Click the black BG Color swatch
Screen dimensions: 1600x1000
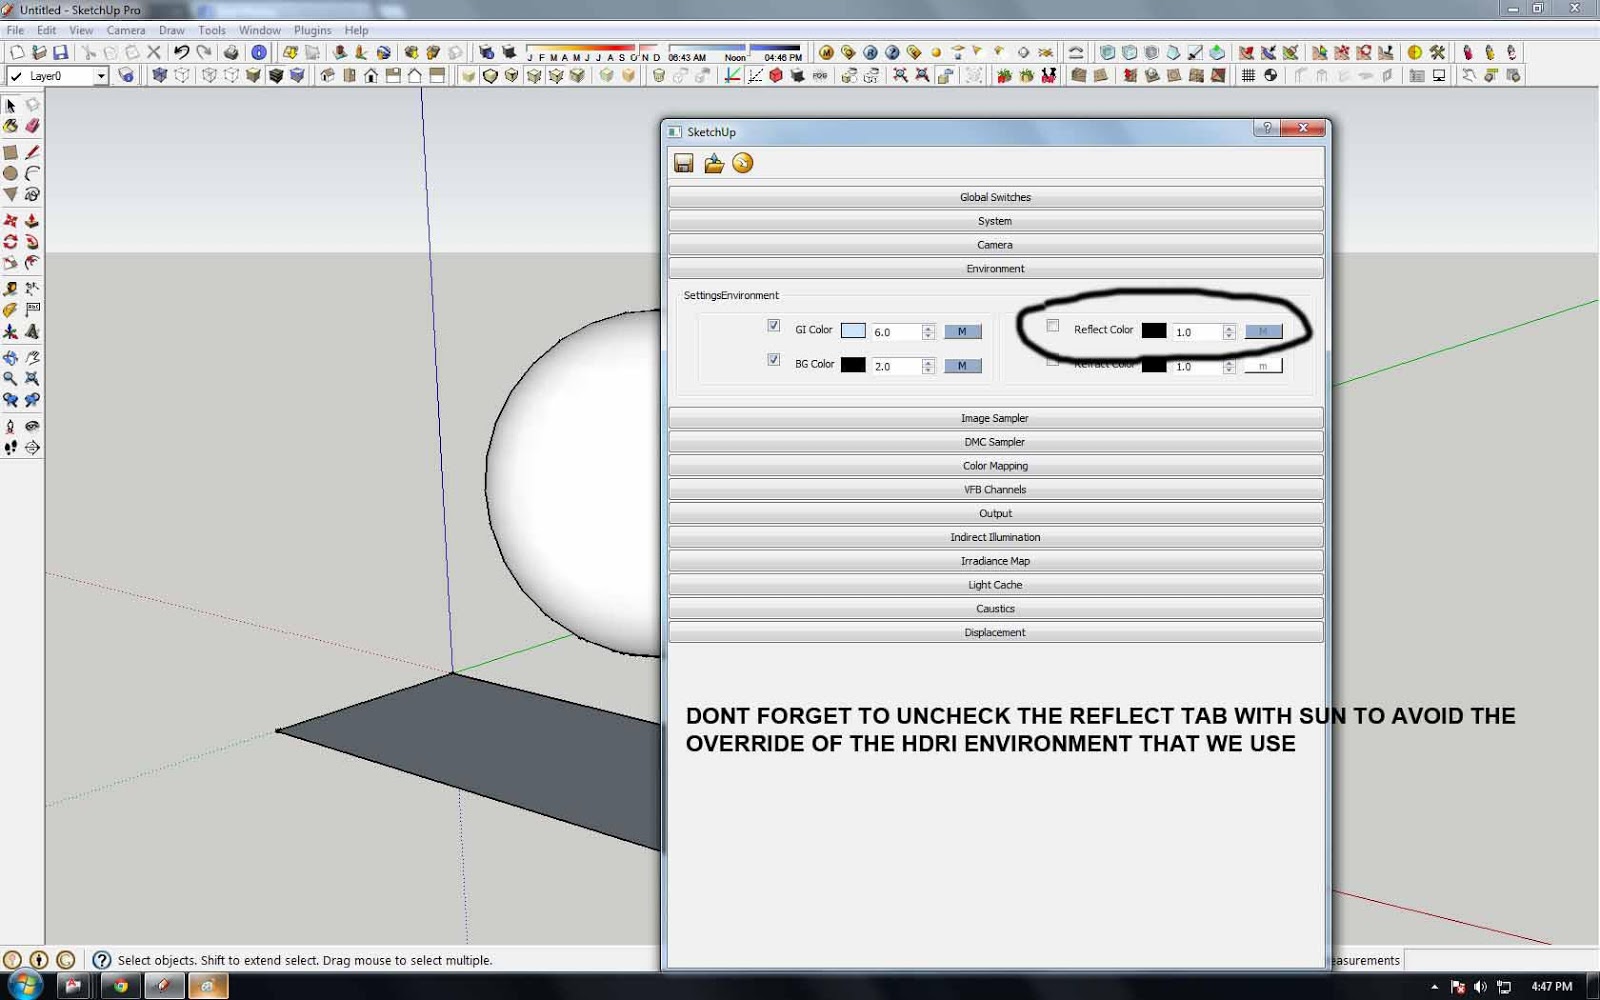click(854, 365)
